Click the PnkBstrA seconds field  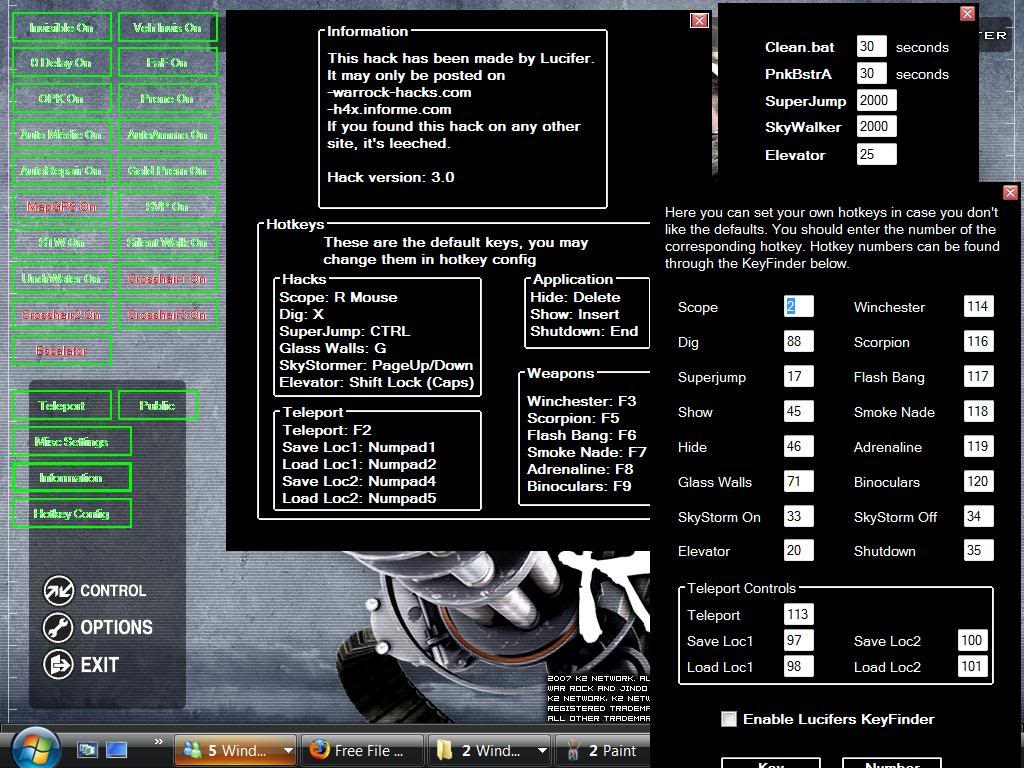coord(871,73)
